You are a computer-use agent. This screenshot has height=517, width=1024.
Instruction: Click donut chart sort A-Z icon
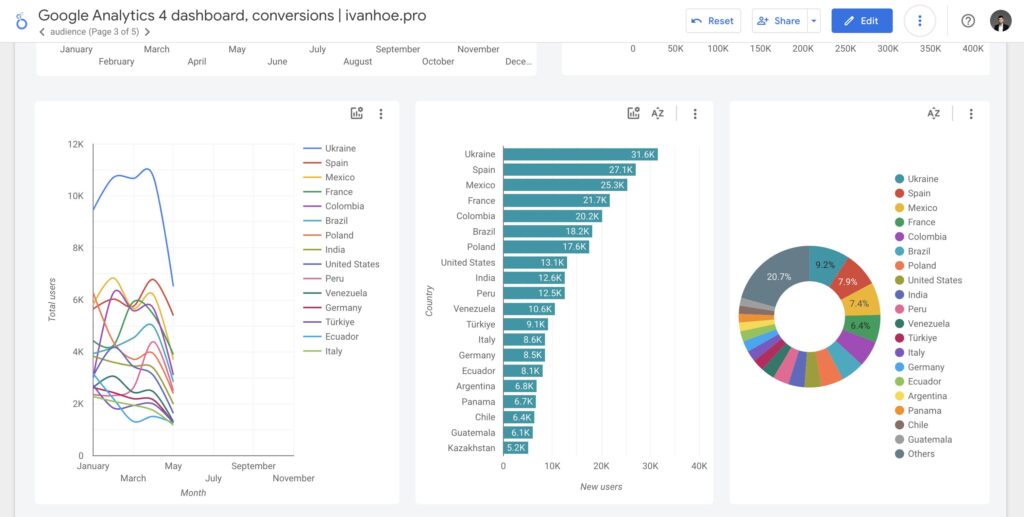click(933, 114)
